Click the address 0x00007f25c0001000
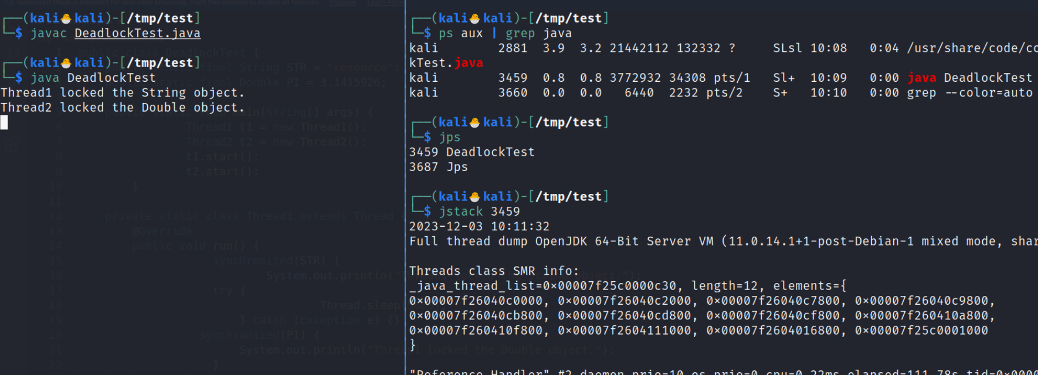The width and height of the screenshot is (1038, 375). [921, 330]
